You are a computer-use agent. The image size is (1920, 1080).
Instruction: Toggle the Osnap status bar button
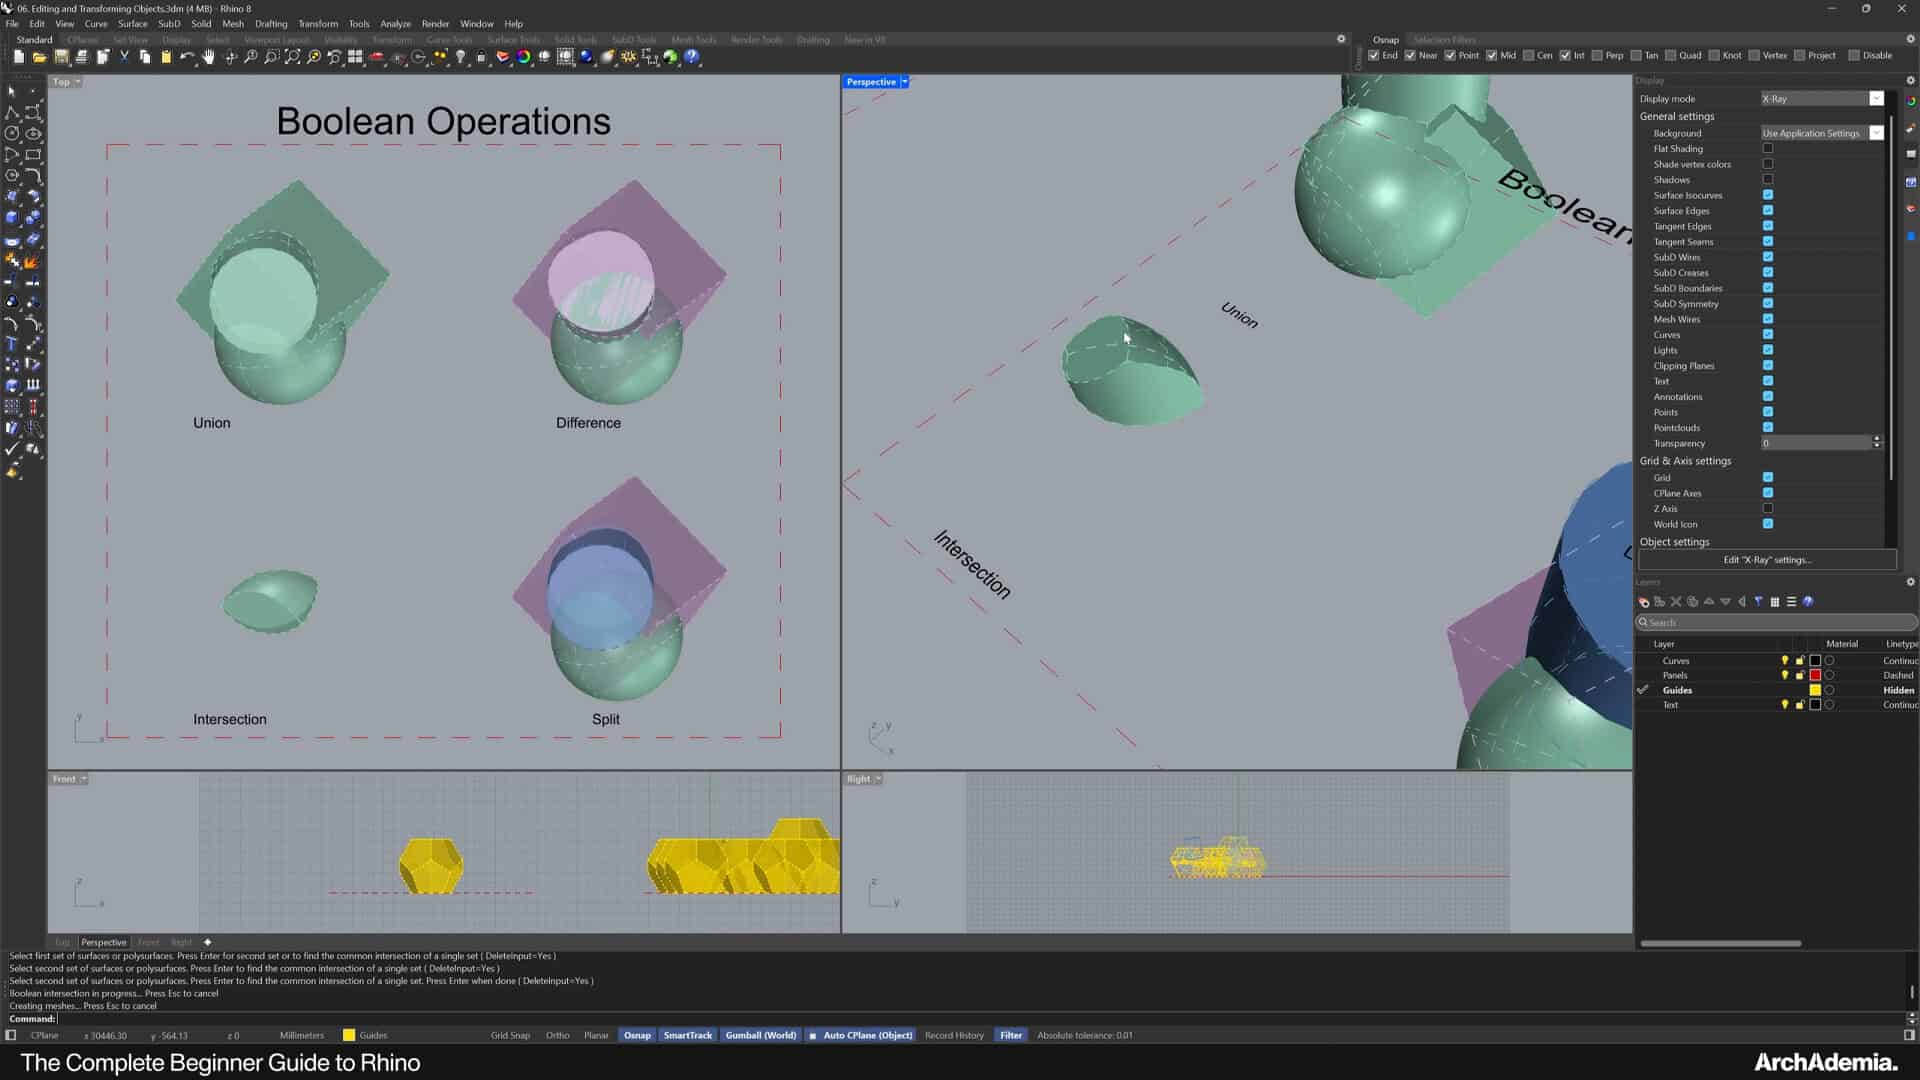pos(637,1035)
